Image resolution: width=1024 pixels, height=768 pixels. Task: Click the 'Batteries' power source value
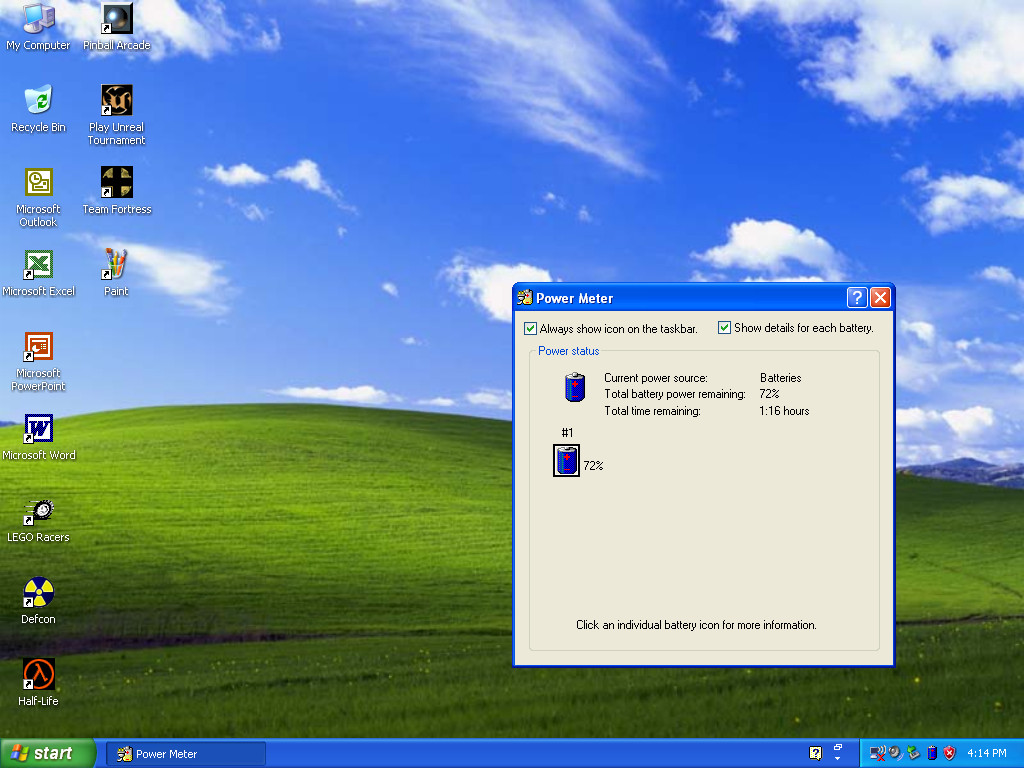pyautogui.click(x=780, y=377)
